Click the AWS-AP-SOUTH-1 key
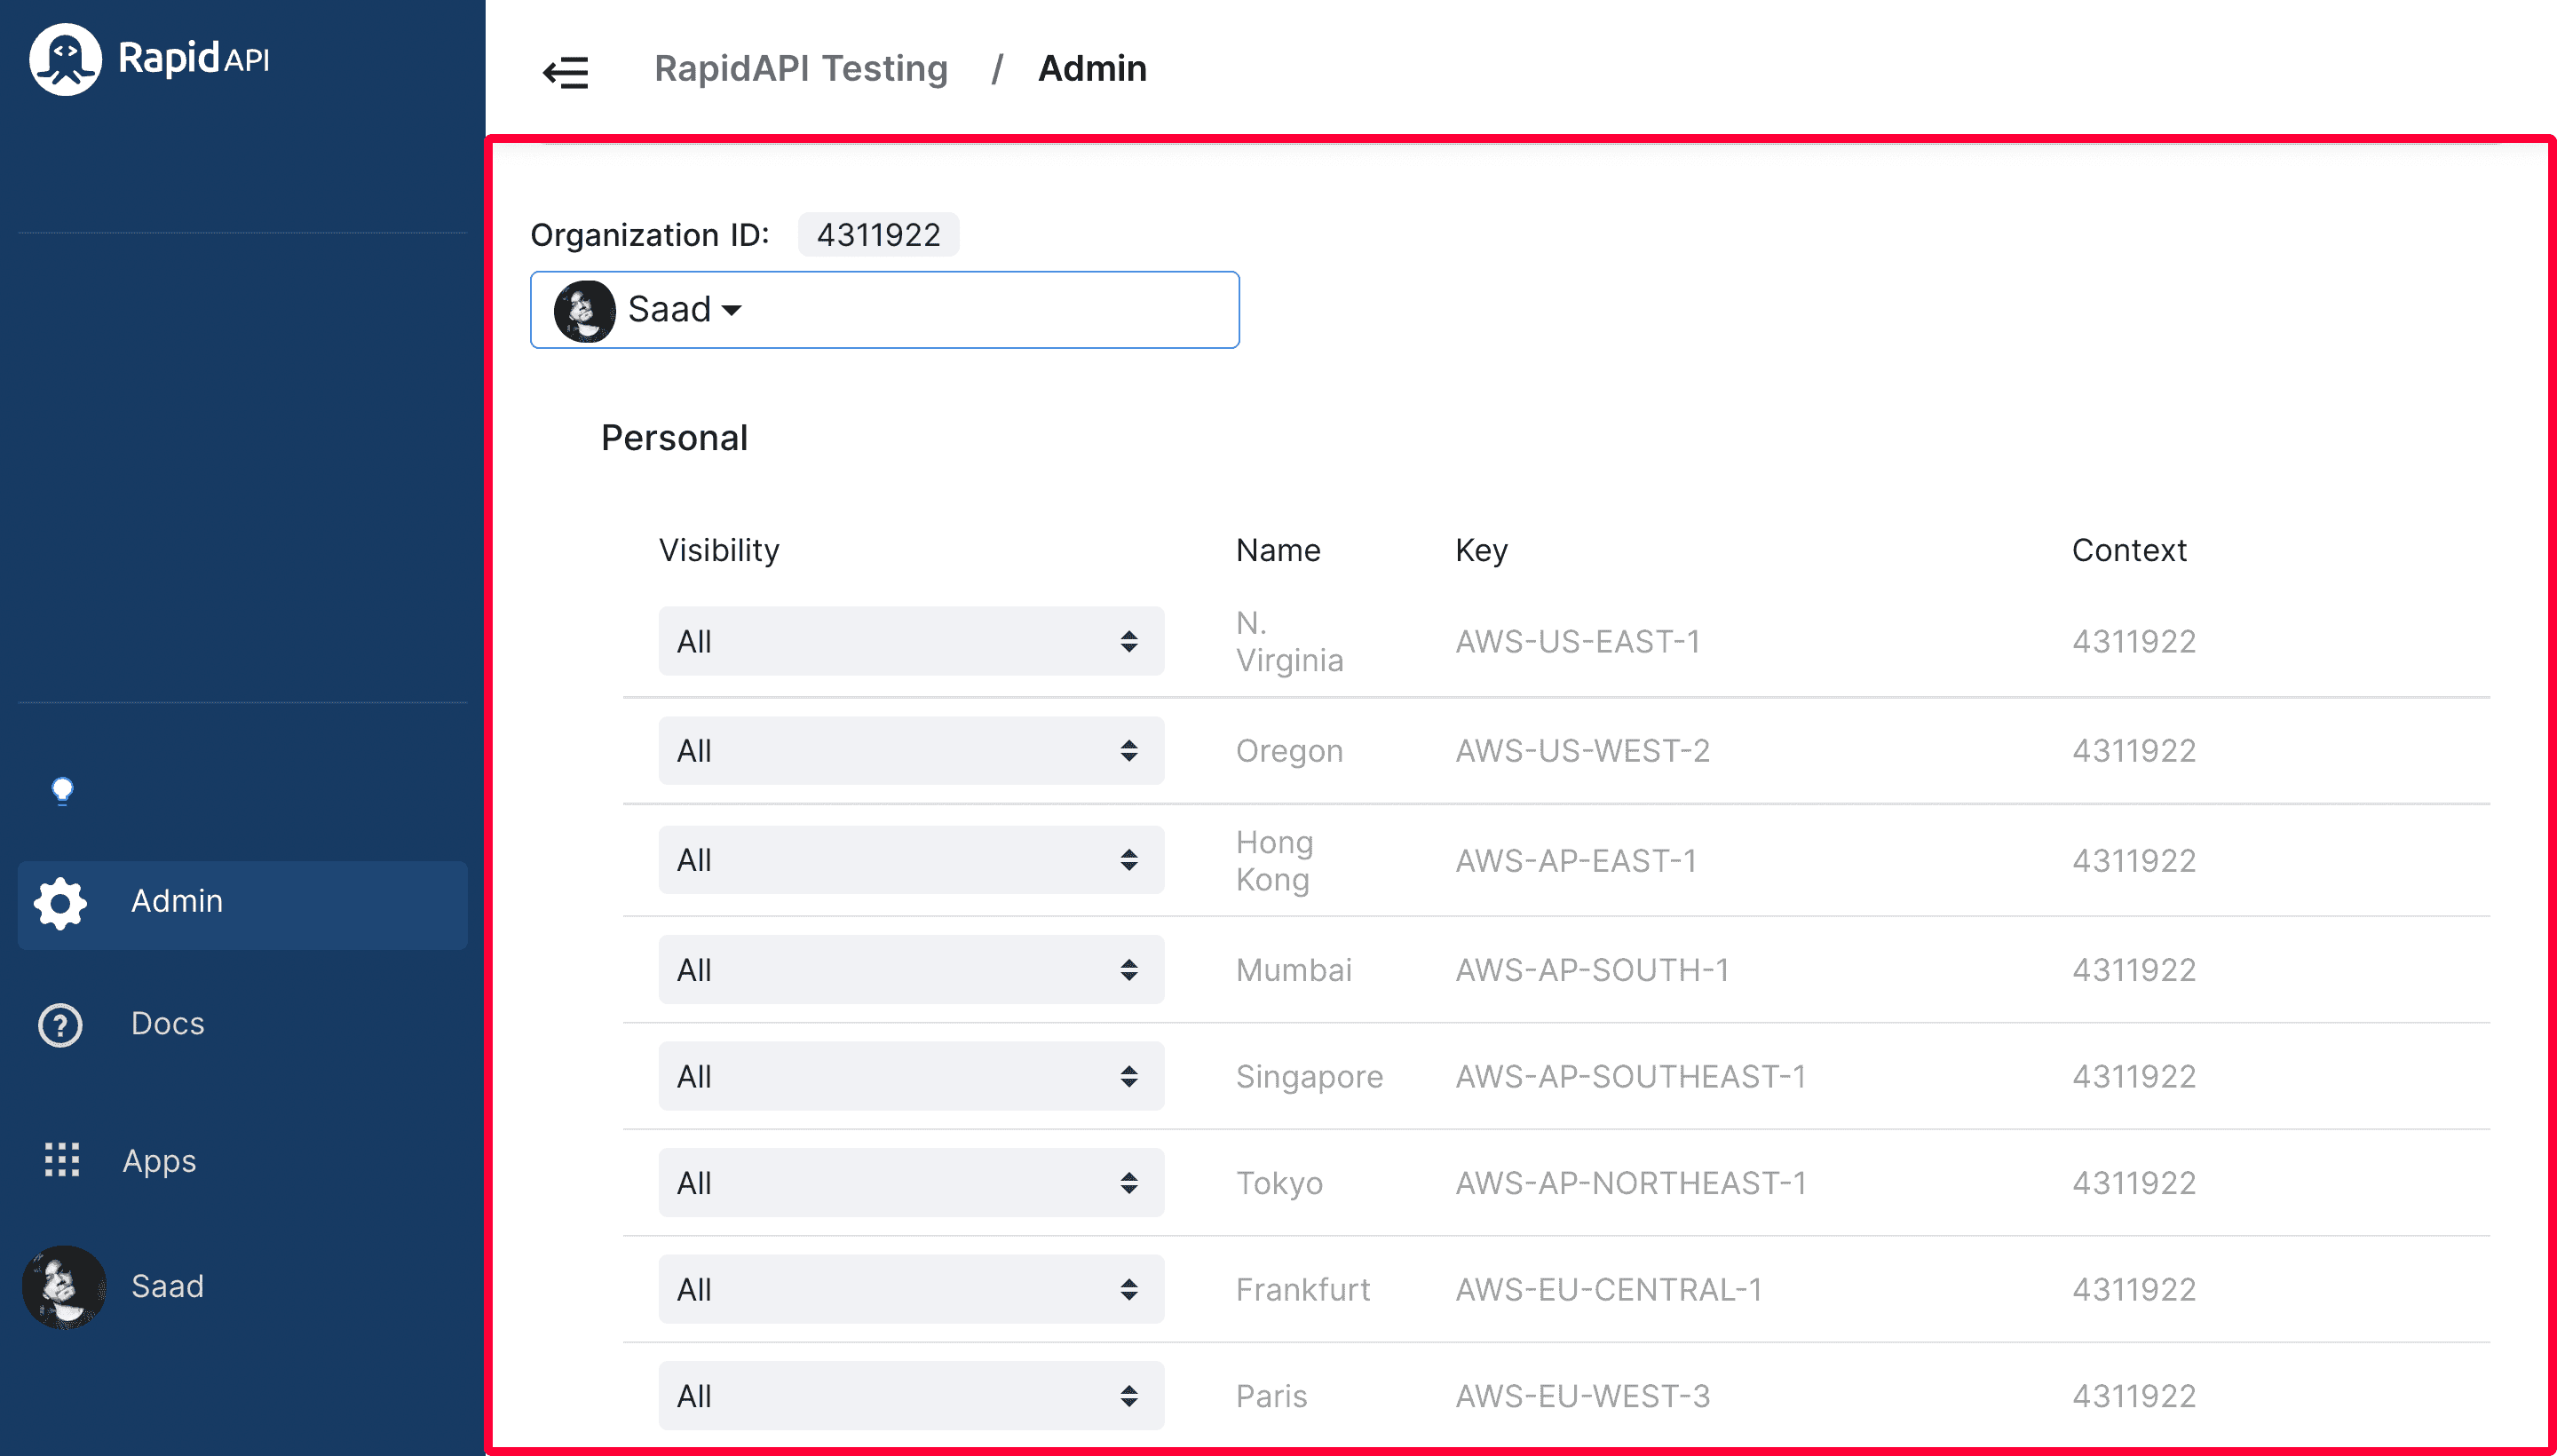The image size is (2557, 1456). pos(1593,969)
